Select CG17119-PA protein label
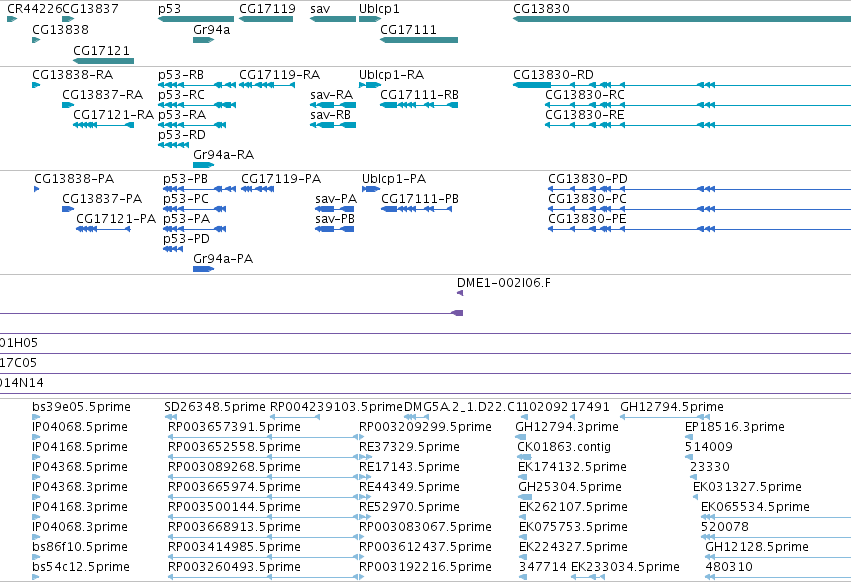Screen dimensions: 851x582 pyautogui.click(x=281, y=179)
